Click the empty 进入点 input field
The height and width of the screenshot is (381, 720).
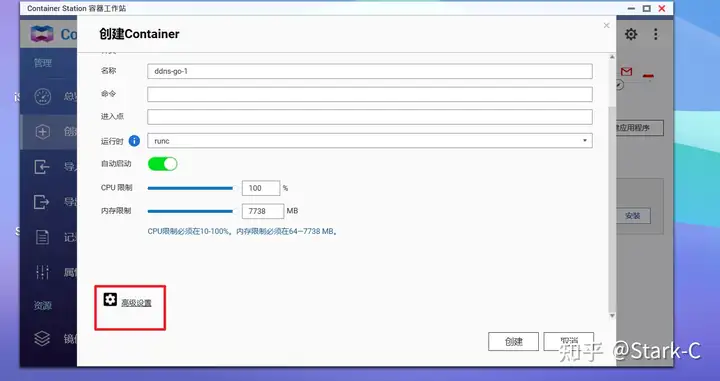(x=370, y=117)
